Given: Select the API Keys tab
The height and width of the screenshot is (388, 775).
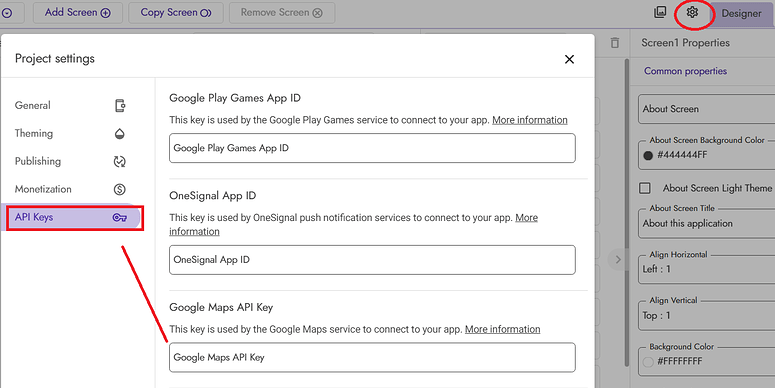Looking at the screenshot, I should tap(71, 217).
